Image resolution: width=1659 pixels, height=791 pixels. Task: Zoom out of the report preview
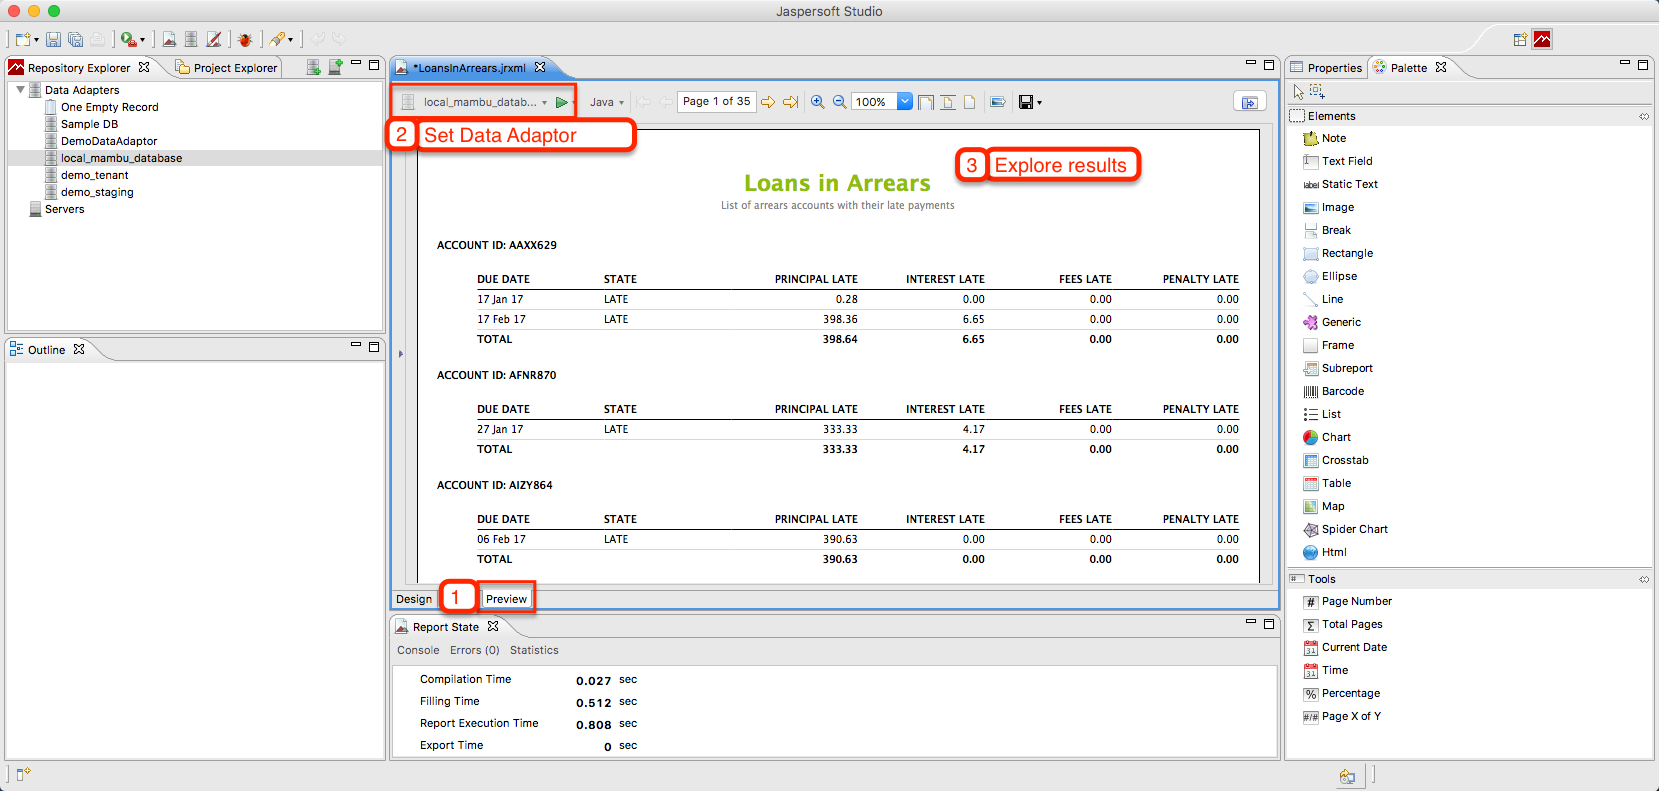pos(840,102)
